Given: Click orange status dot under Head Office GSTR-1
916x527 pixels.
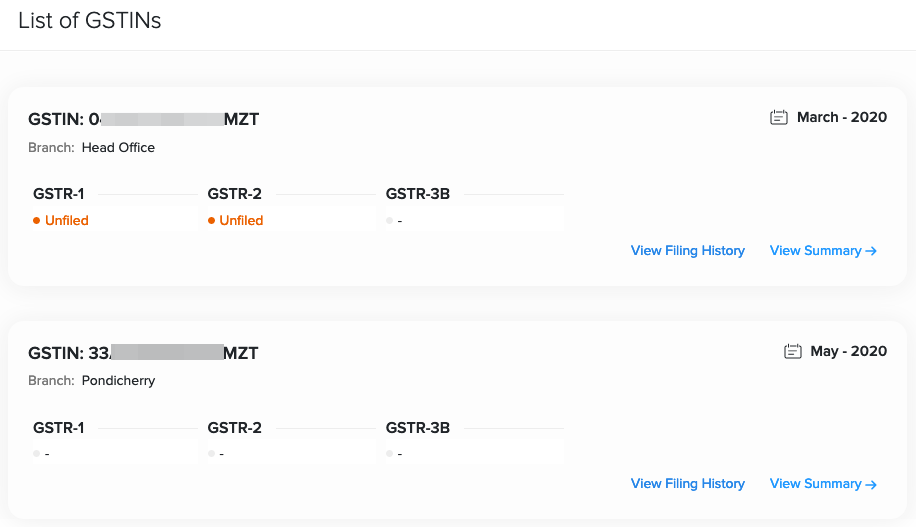Looking at the screenshot, I should pos(37,221).
